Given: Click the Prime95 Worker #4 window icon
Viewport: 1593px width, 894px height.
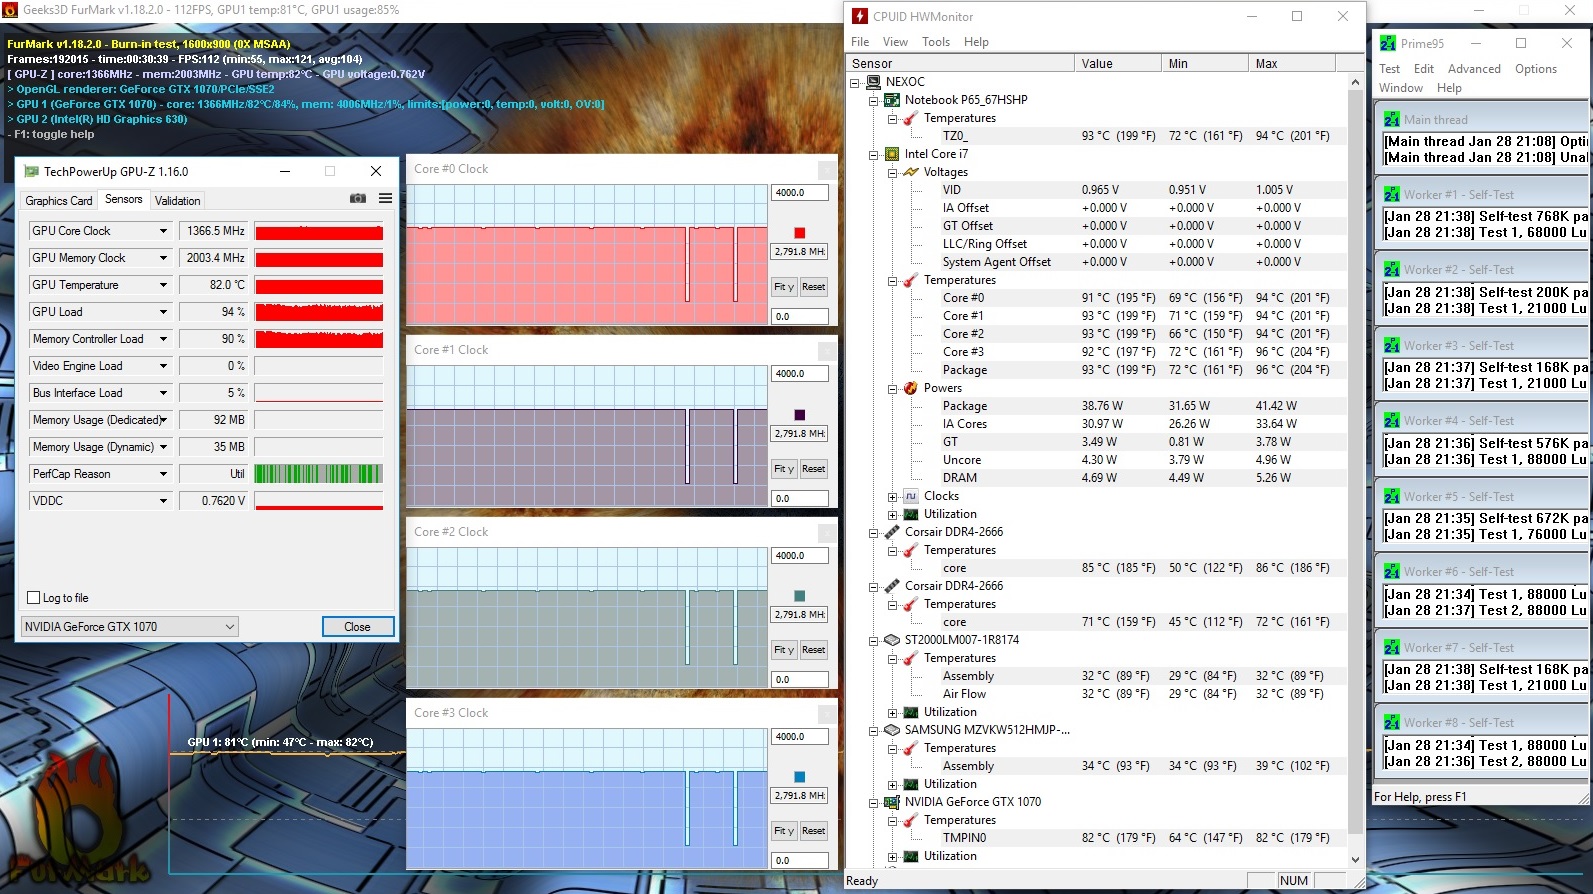Looking at the screenshot, I should pyautogui.click(x=1391, y=420).
